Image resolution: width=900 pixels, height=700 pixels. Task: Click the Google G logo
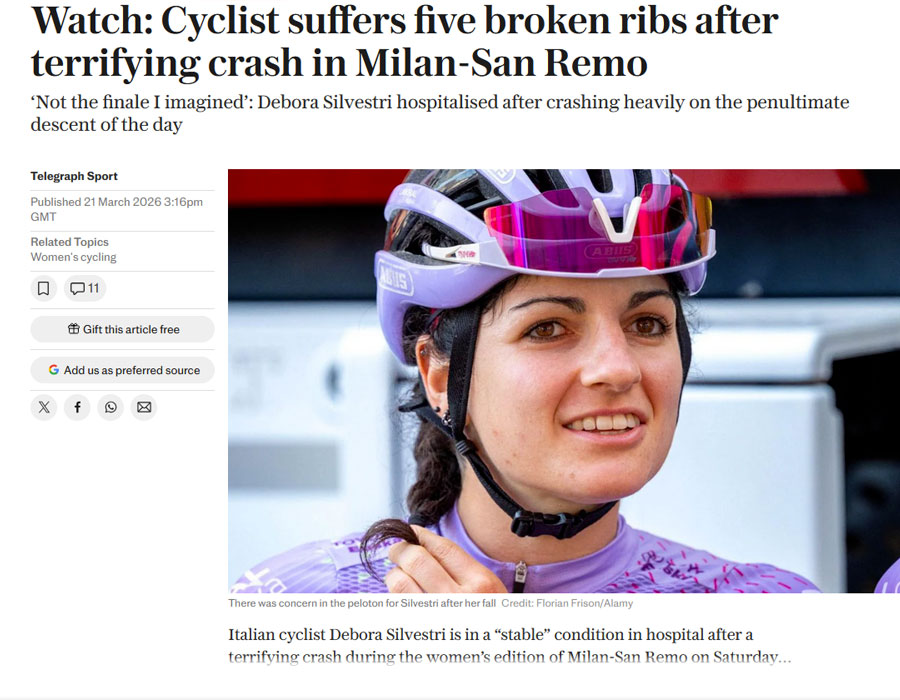(52, 370)
